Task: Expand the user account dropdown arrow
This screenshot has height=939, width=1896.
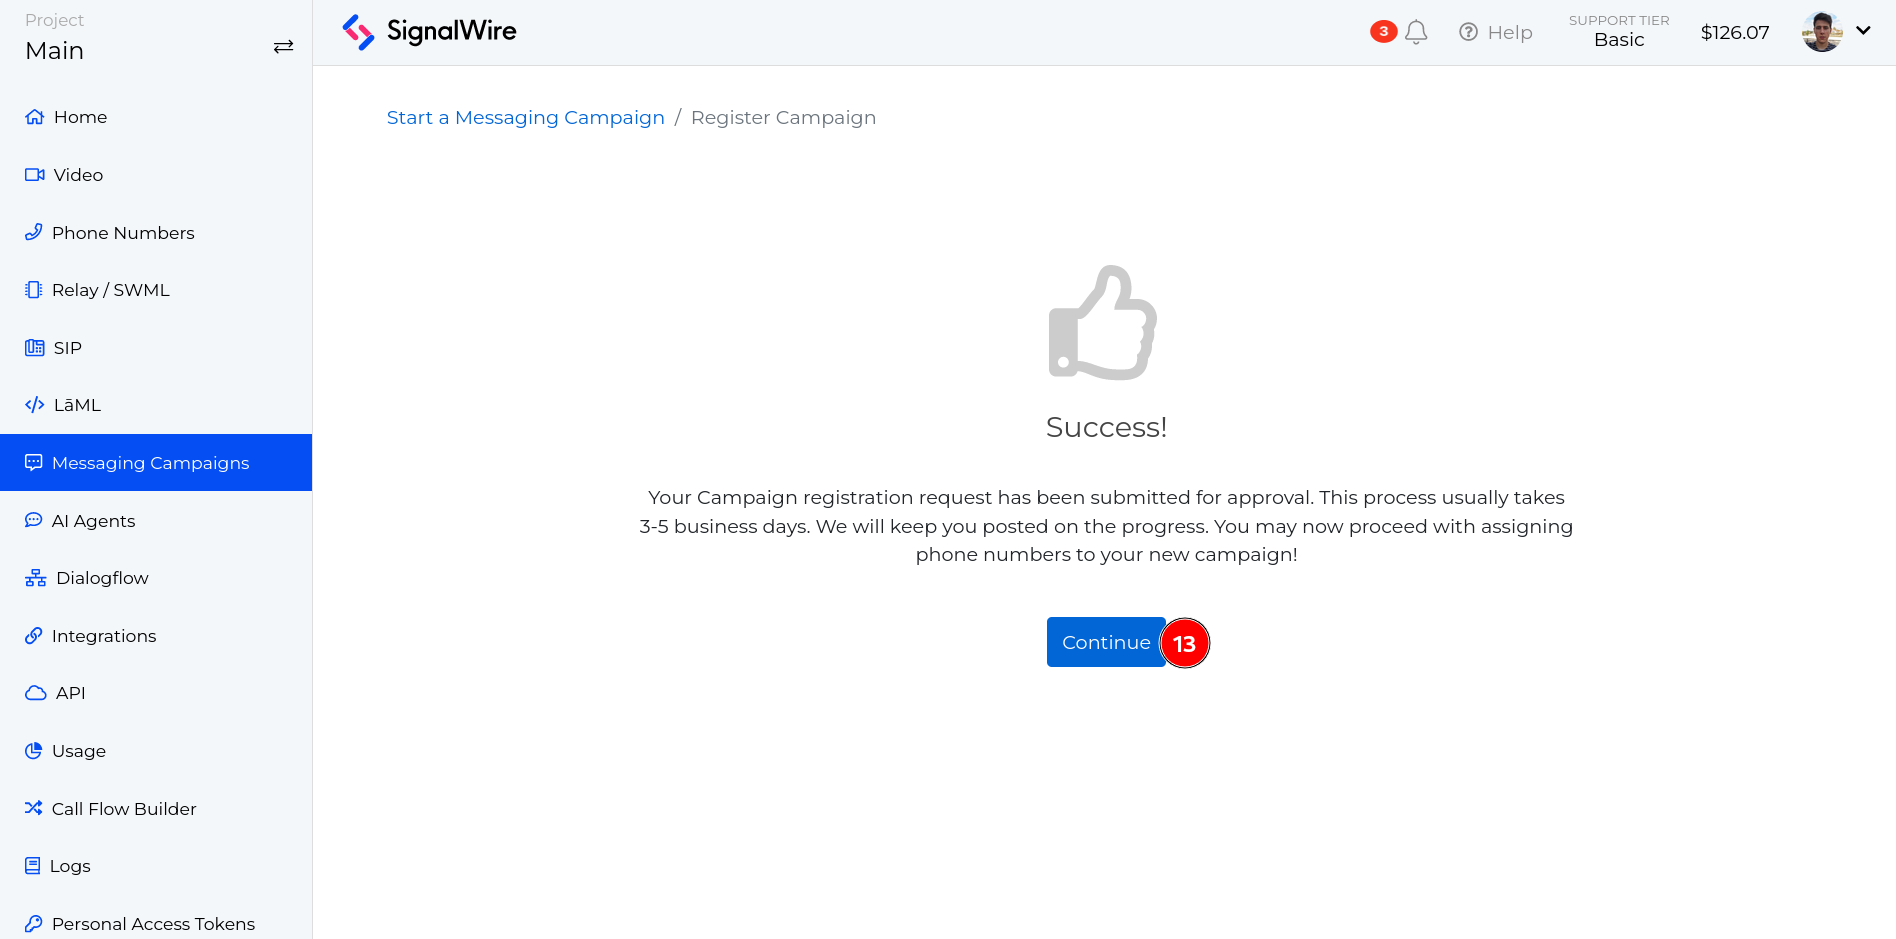Action: coord(1864,30)
